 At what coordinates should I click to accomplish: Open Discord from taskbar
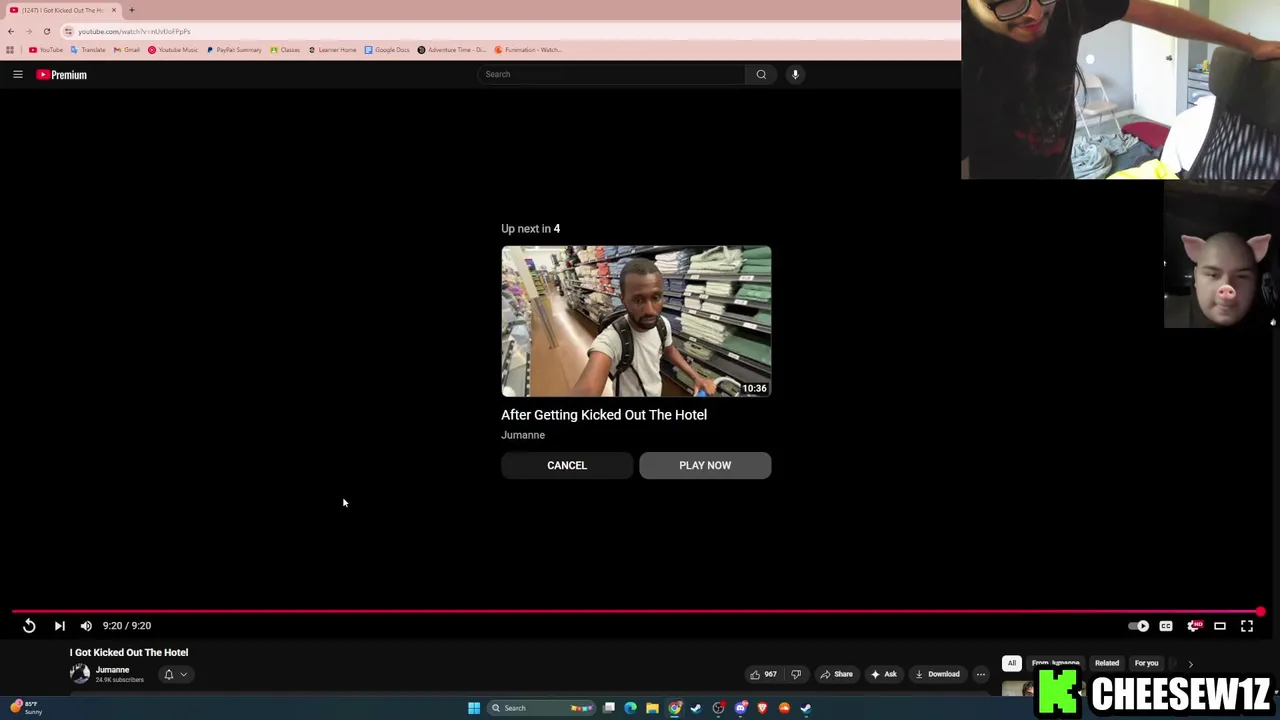point(740,708)
